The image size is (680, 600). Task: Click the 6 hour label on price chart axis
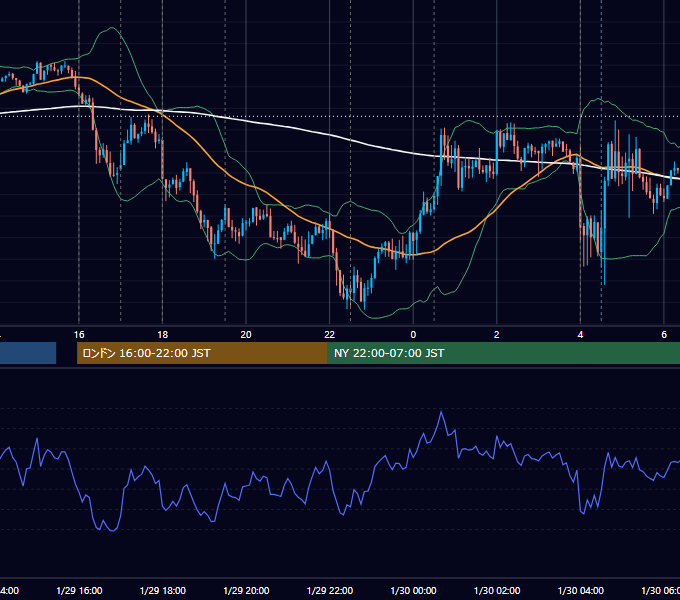664,334
